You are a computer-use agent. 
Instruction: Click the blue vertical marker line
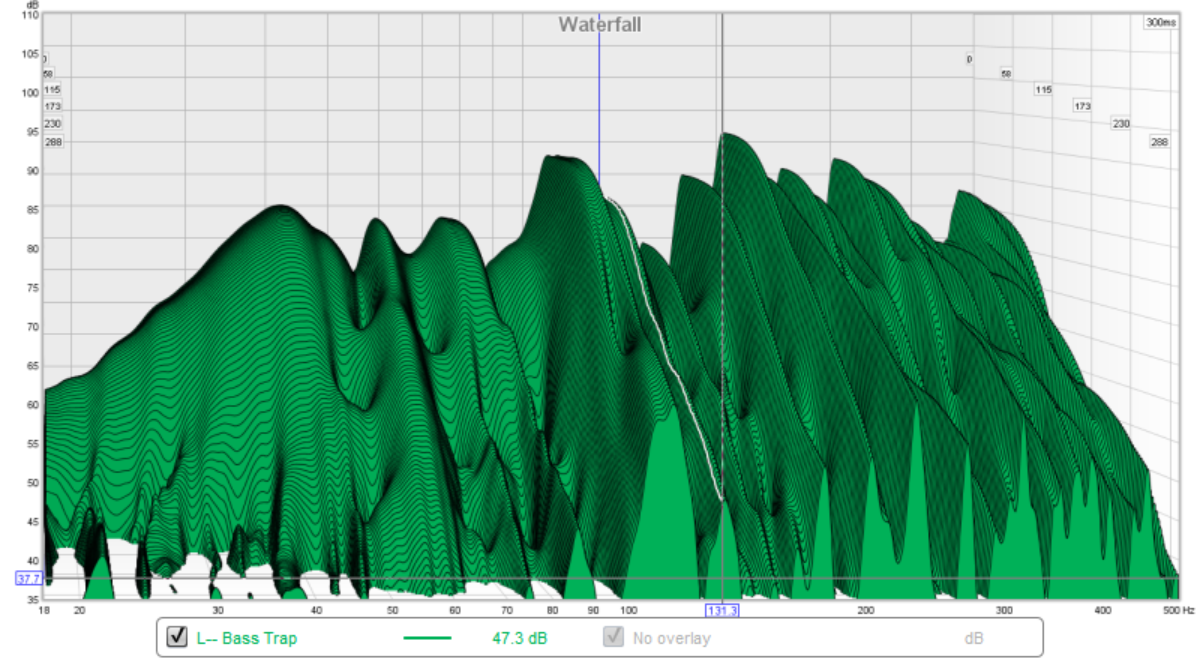tap(599, 100)
